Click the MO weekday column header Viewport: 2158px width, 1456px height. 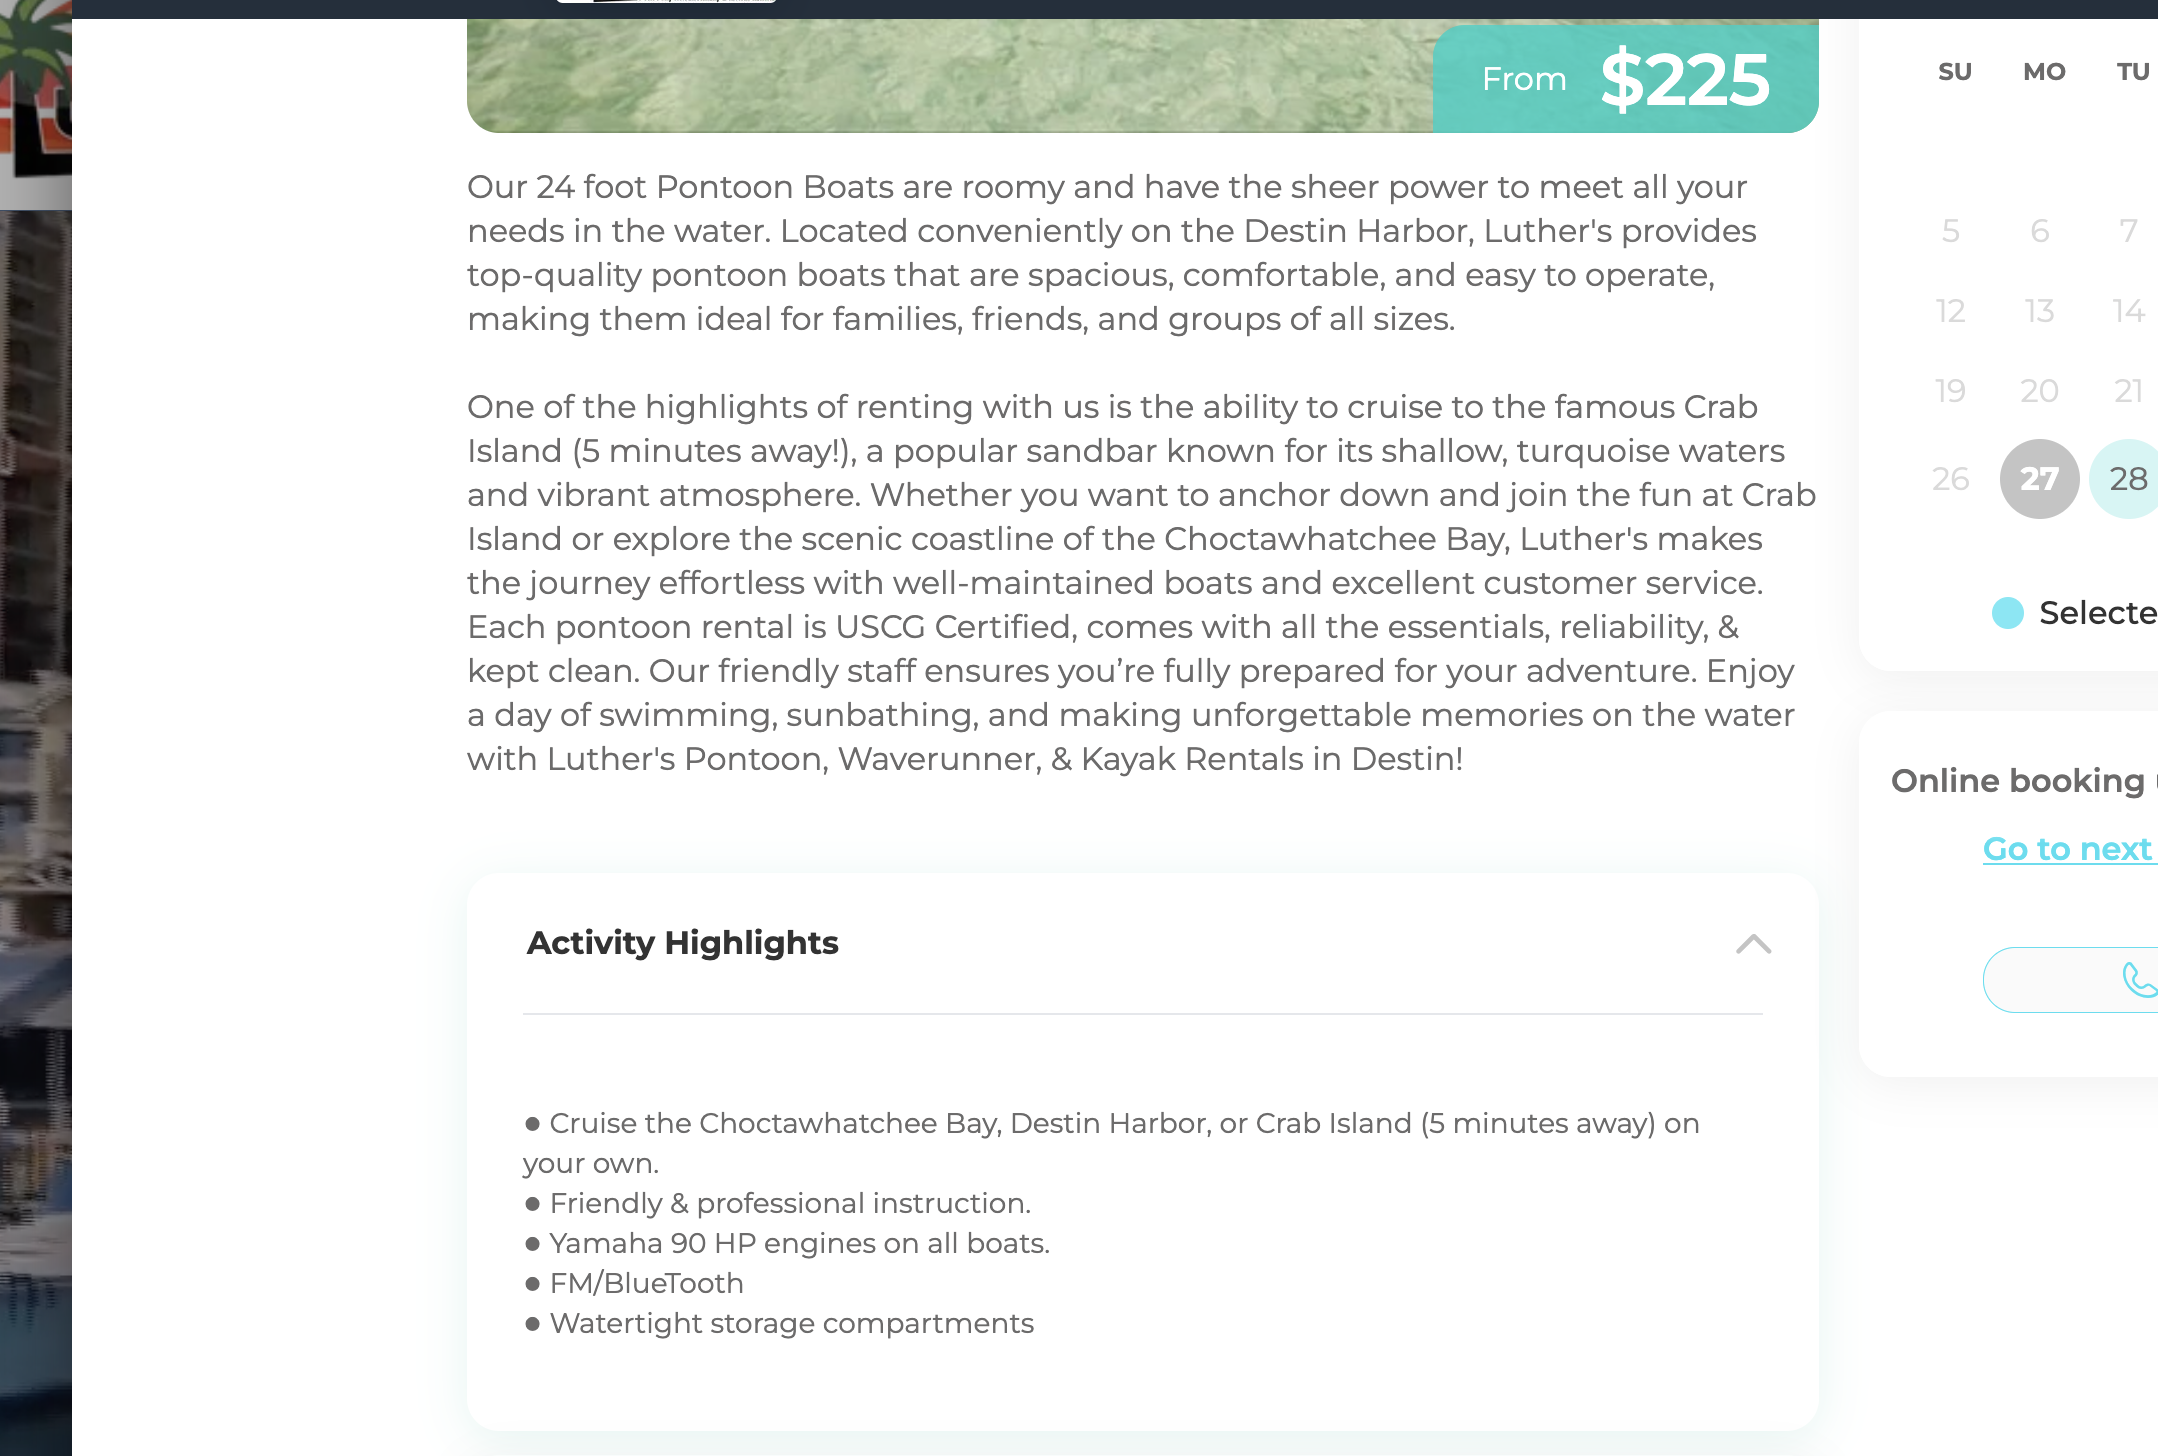2044,72
